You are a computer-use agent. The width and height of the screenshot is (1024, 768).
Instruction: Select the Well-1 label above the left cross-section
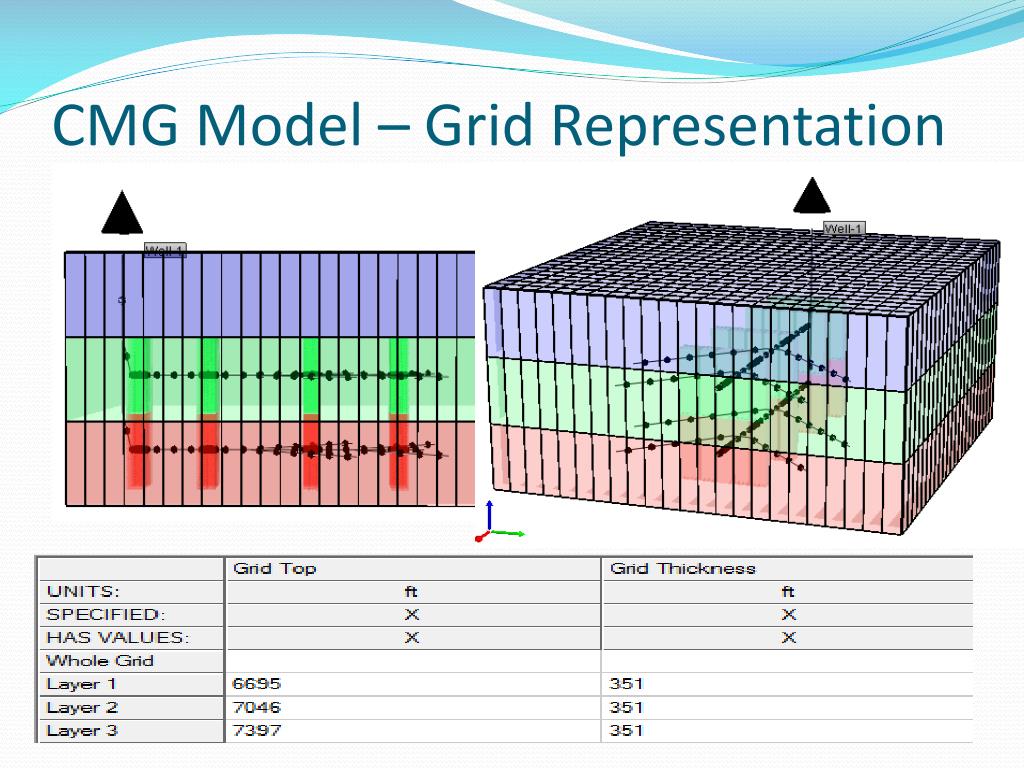(165, 251)
